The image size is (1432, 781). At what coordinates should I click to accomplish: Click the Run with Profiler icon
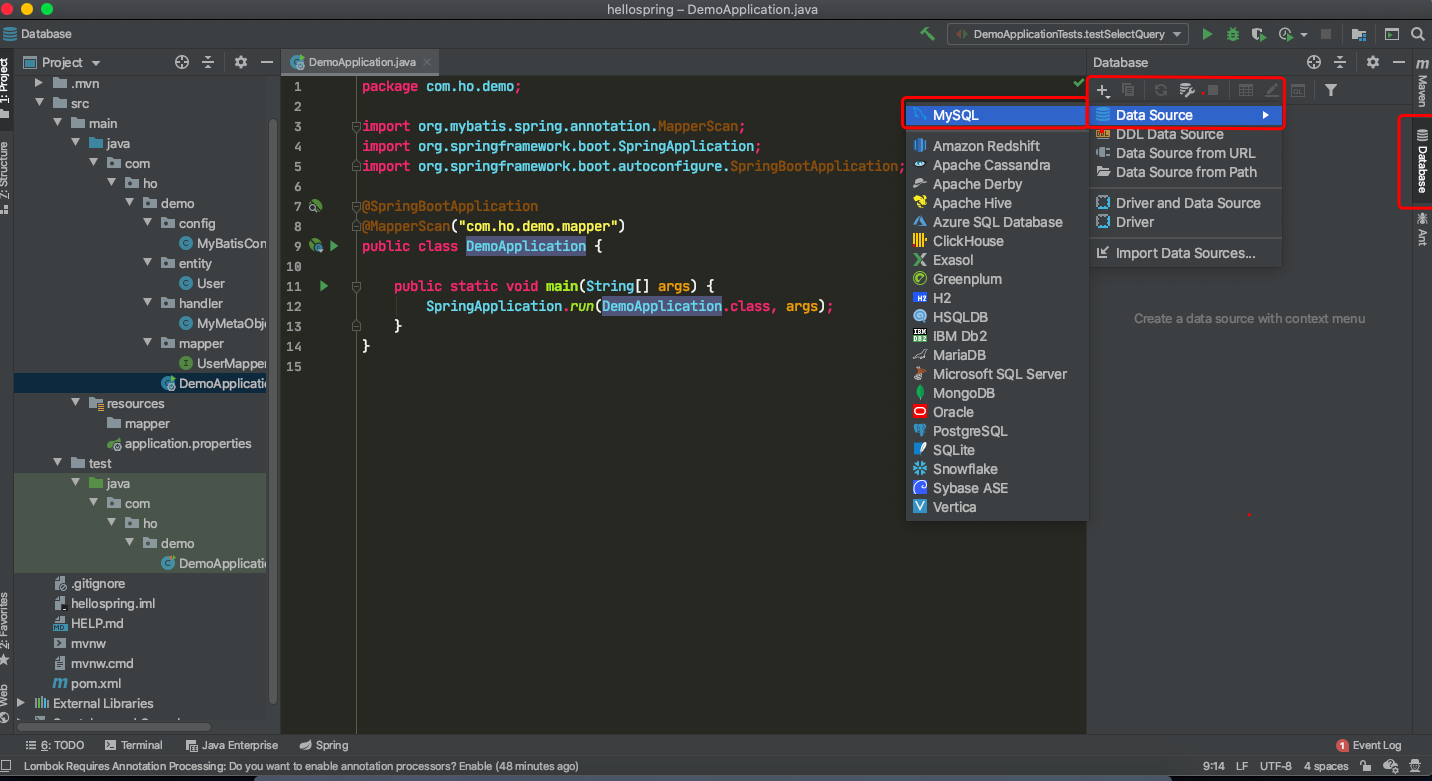coord(1285,34)
